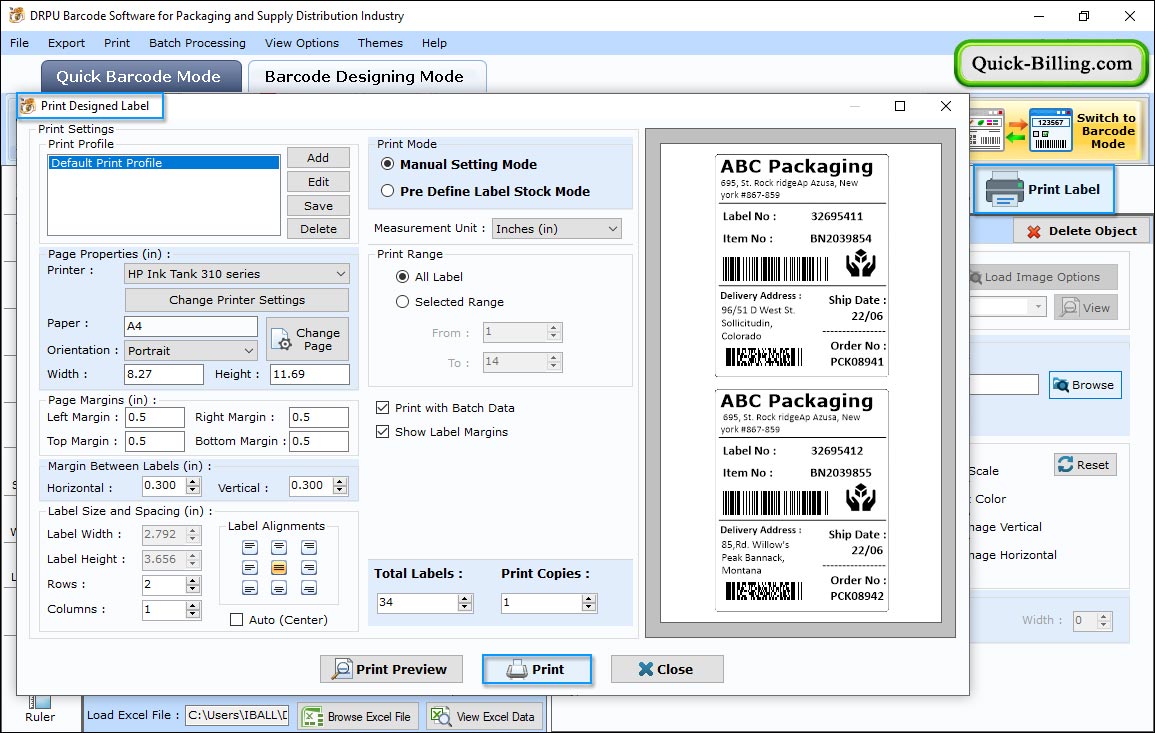The width and height of the screenshot is (1155, 733).
Task: Open the Orientation dropdown
Action: tap(191, 351)
